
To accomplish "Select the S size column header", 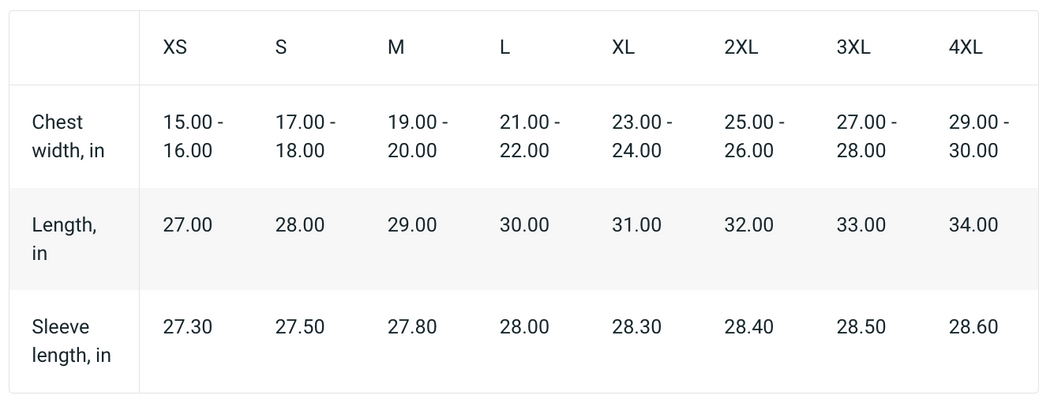I will point(281,48).
